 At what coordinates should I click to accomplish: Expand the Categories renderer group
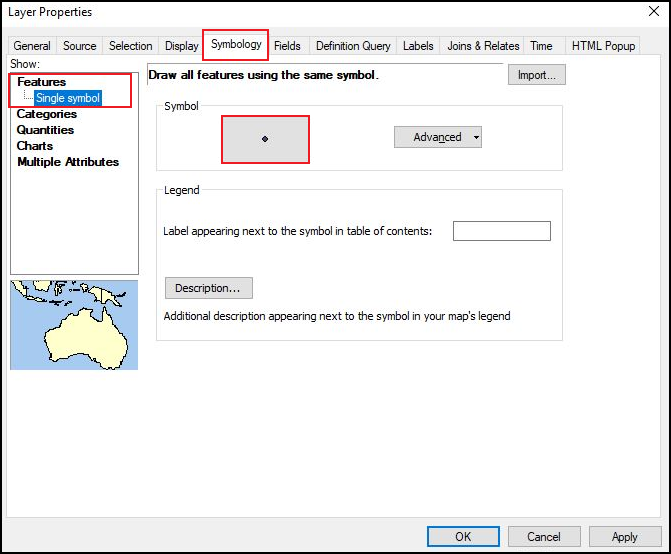pos(47,114)
